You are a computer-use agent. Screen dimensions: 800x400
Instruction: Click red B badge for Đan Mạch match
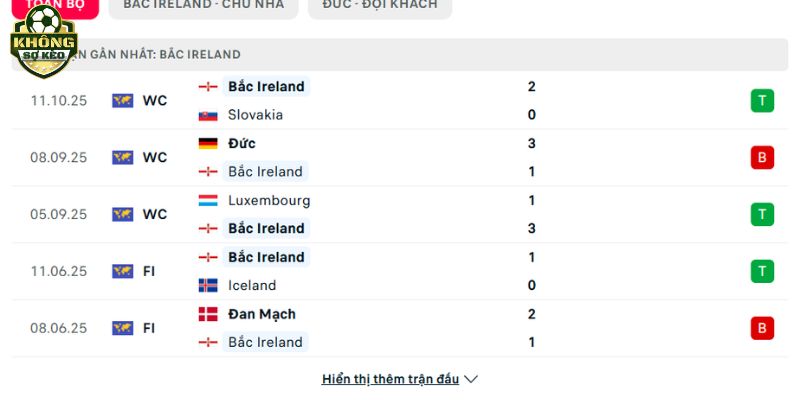762,328
